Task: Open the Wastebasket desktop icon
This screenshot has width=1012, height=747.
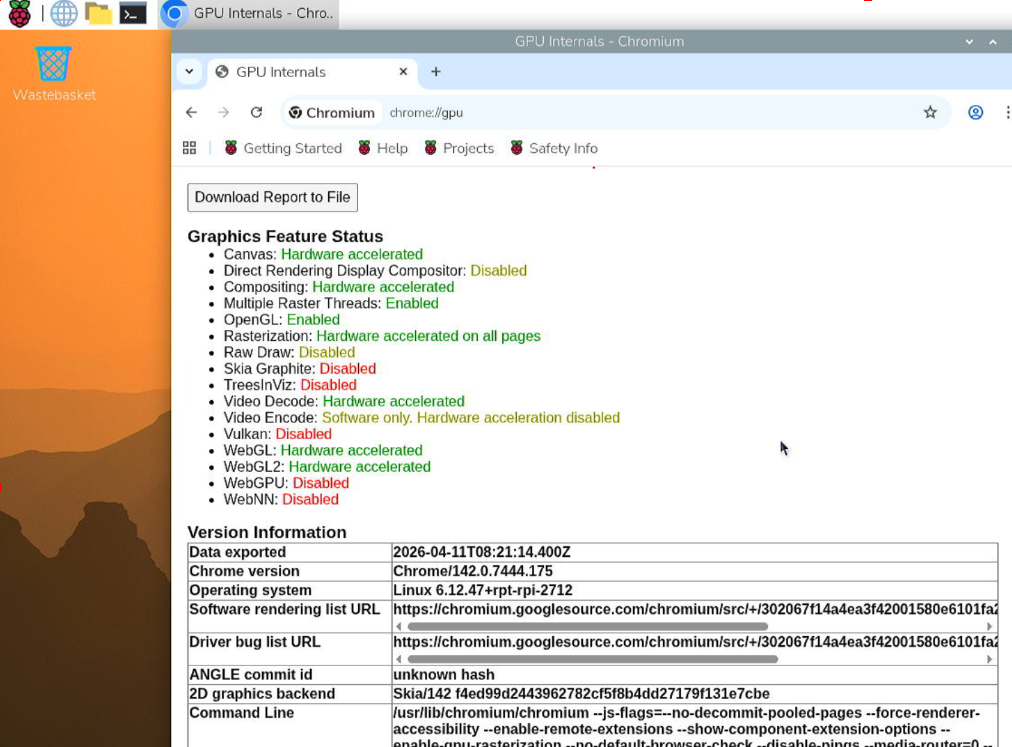Action: point(54,65)
